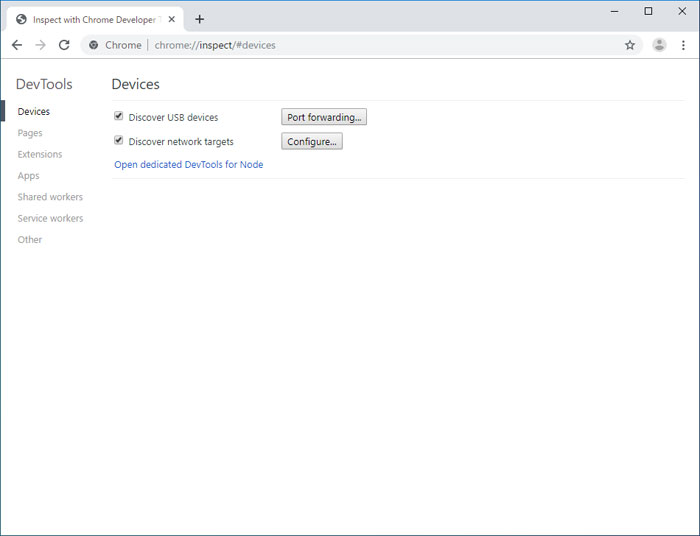This screenshot has width=700, height=536.
Task: Open the user profile avatar menu
Action: point(659,45)
